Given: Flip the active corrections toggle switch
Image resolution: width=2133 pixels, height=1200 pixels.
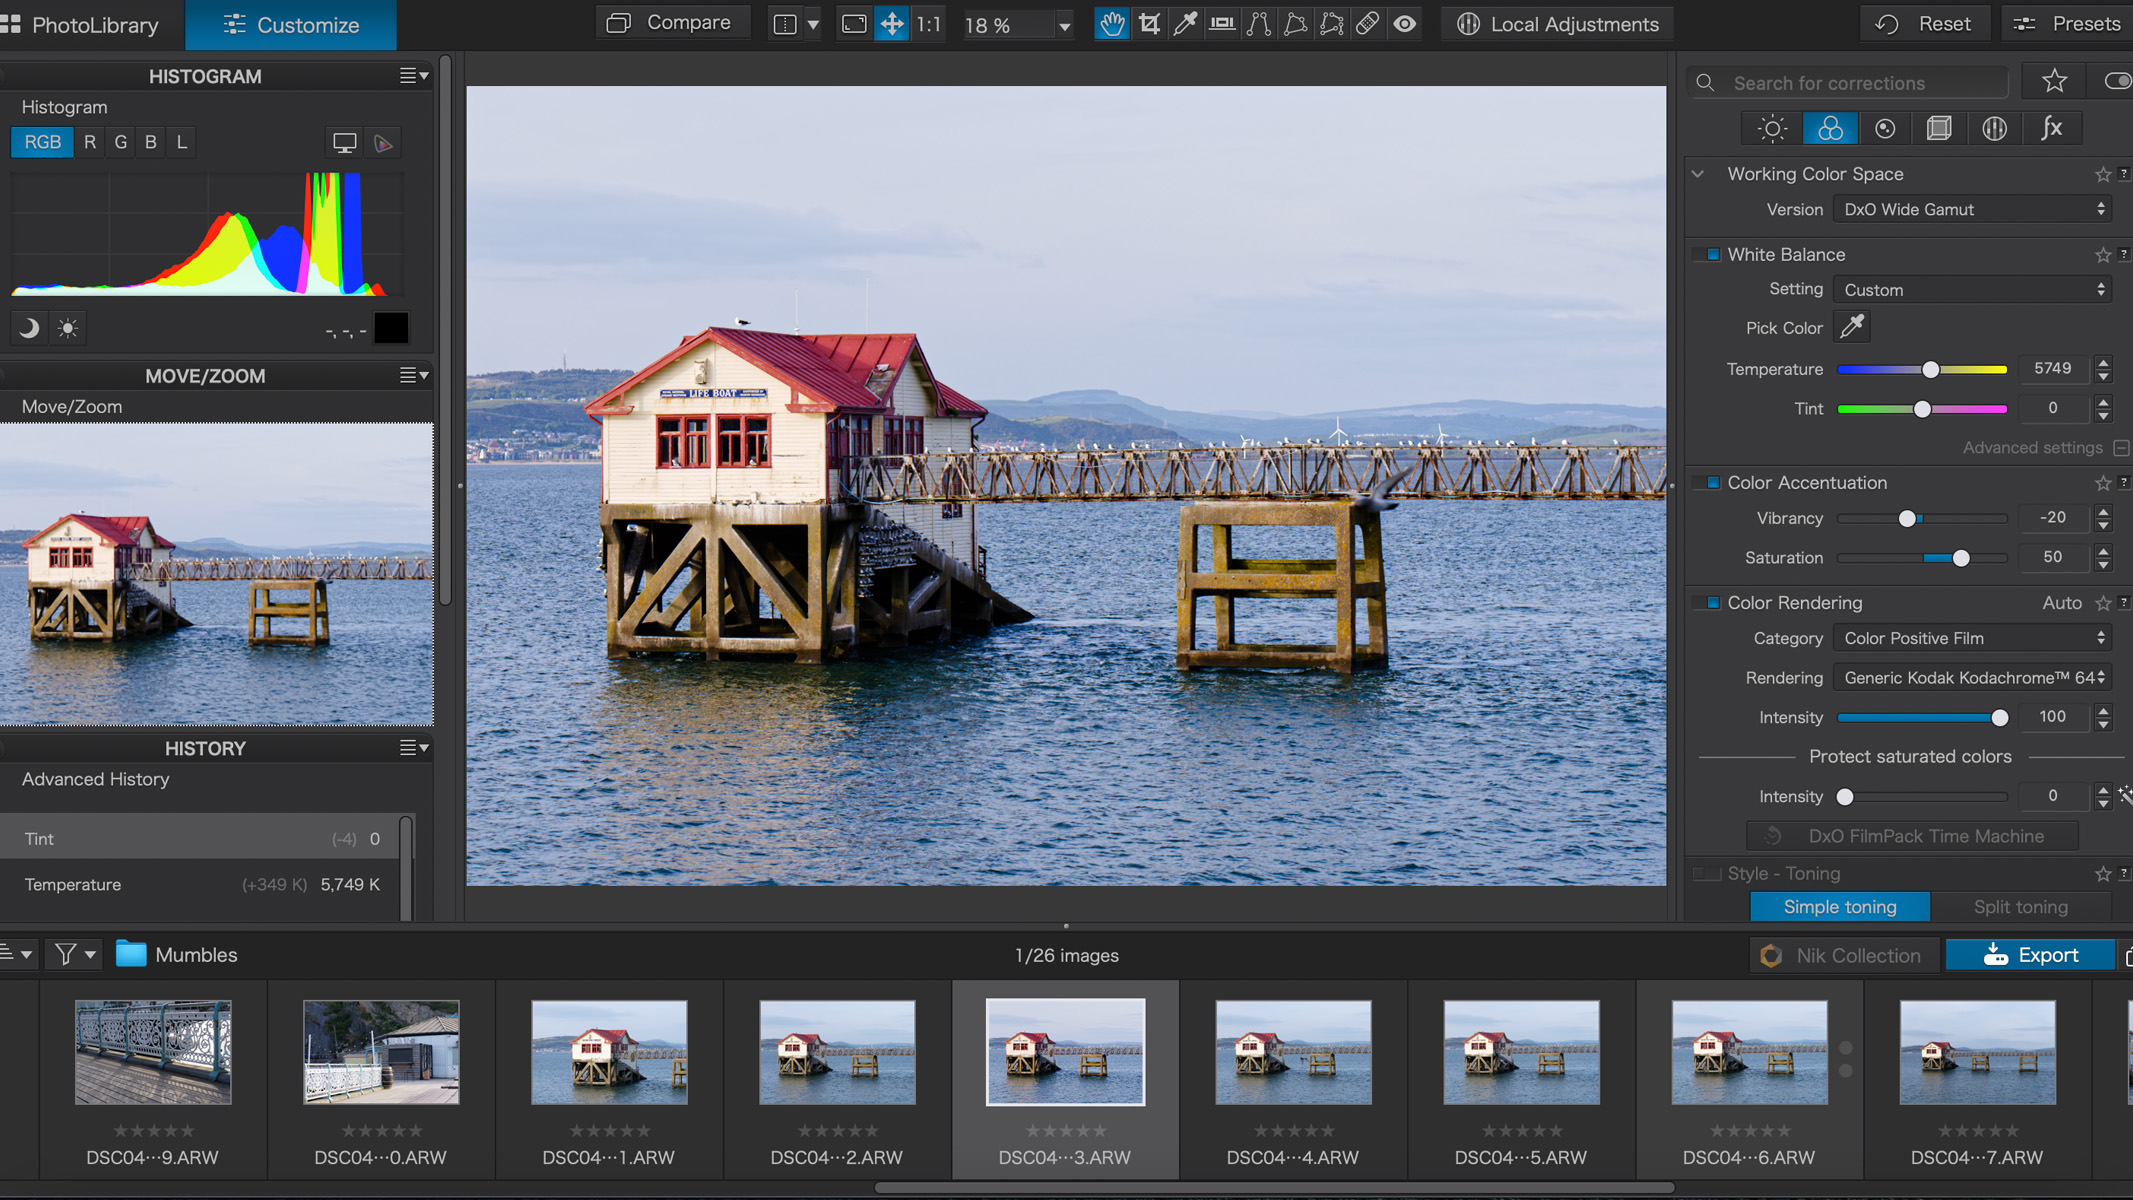Looking at the screenshot, I should click(2117, 81).
